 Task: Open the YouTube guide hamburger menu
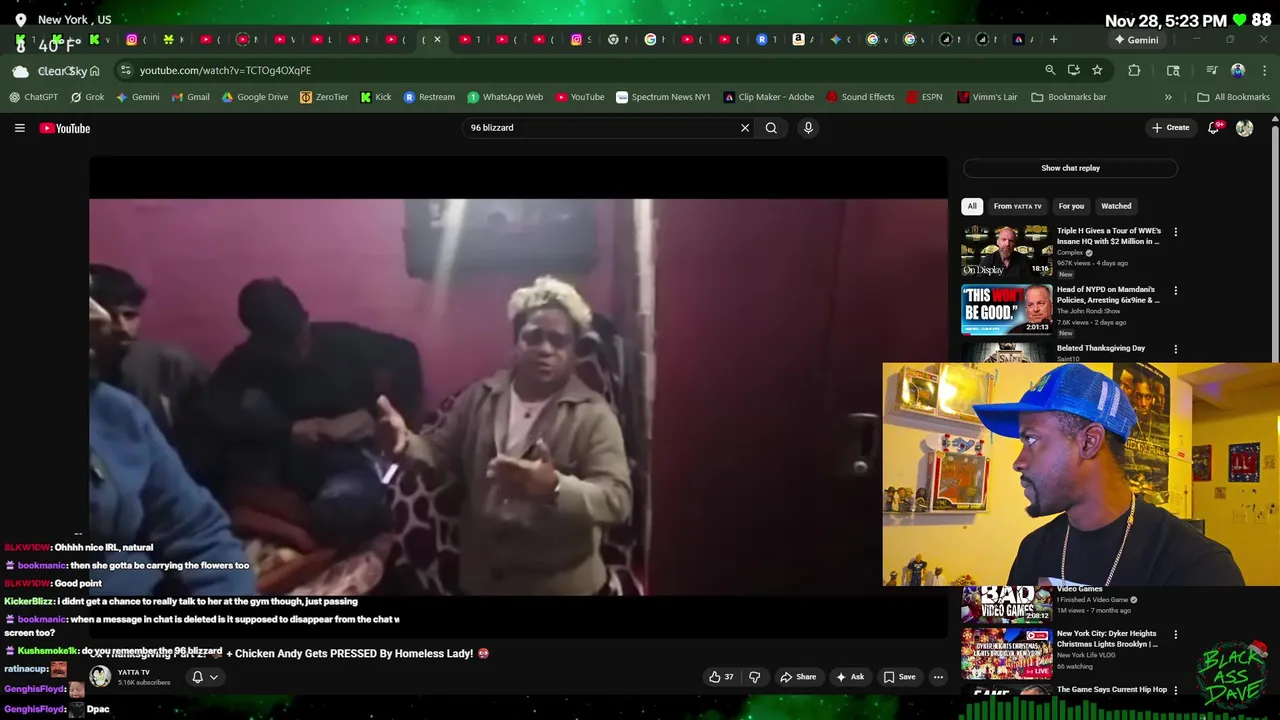(19, 128)
